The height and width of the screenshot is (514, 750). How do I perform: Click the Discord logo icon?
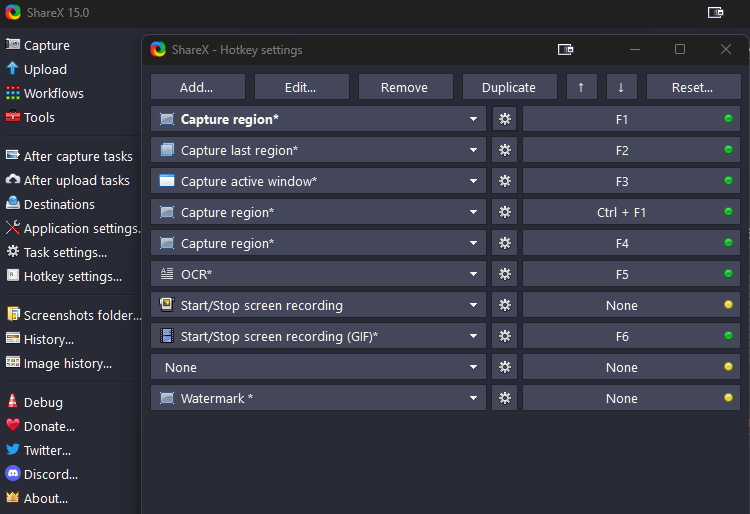[x=13, y=473]
